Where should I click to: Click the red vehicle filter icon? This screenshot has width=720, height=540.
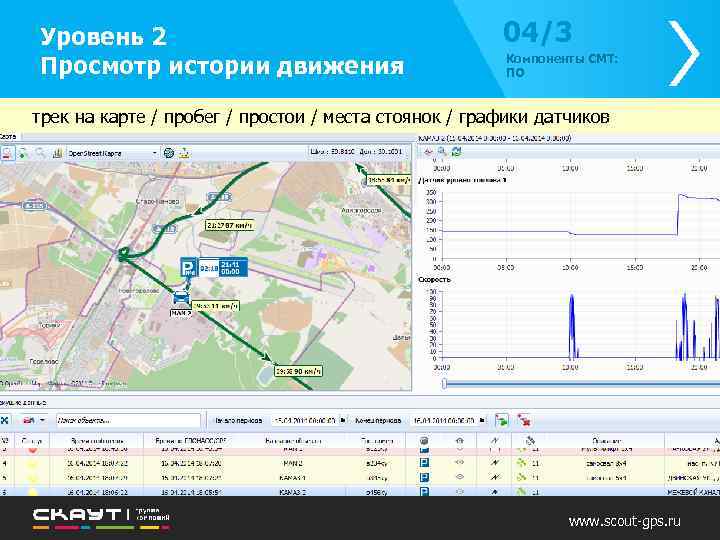pyautogui.click(x=29, y=420)
